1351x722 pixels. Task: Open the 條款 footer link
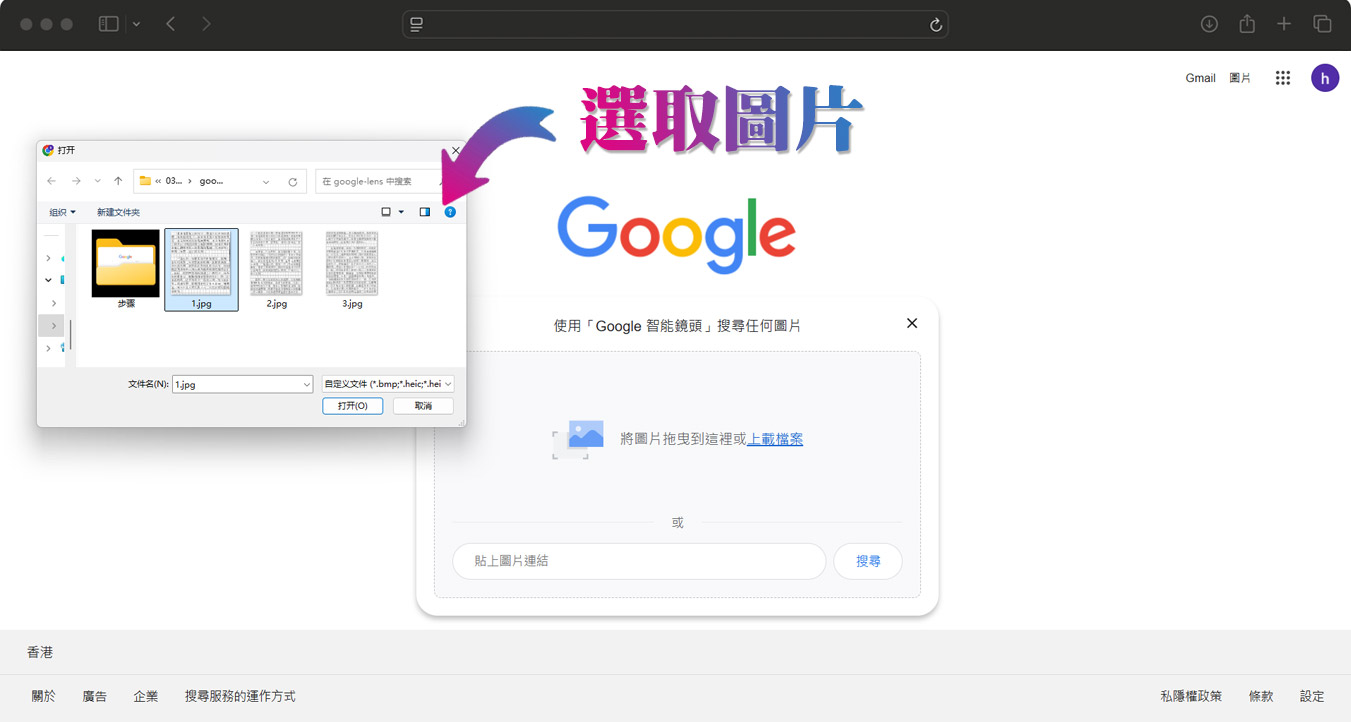(x=1261, y=696)
